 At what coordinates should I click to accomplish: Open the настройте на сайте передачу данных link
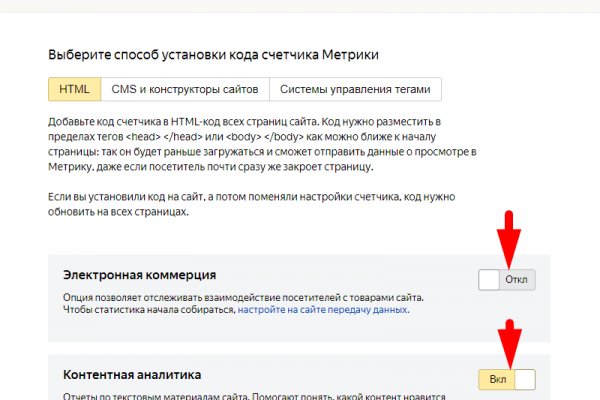click(323, 310)
